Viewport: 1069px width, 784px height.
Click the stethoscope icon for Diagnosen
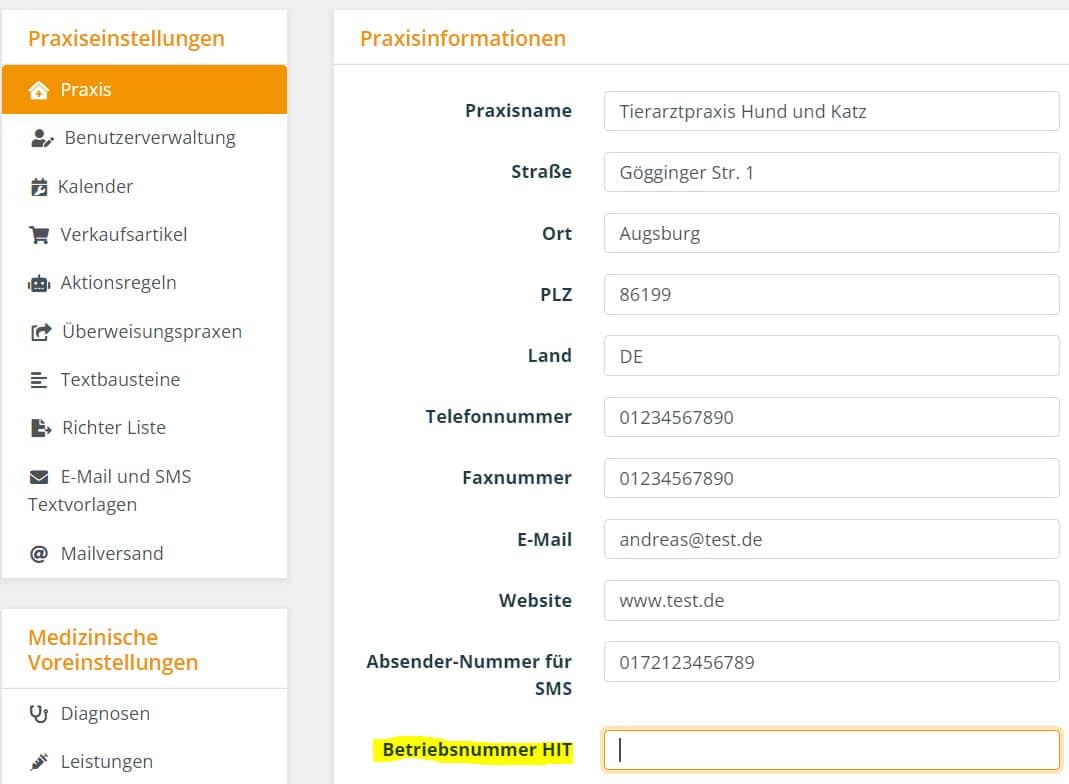coord(39,714)
